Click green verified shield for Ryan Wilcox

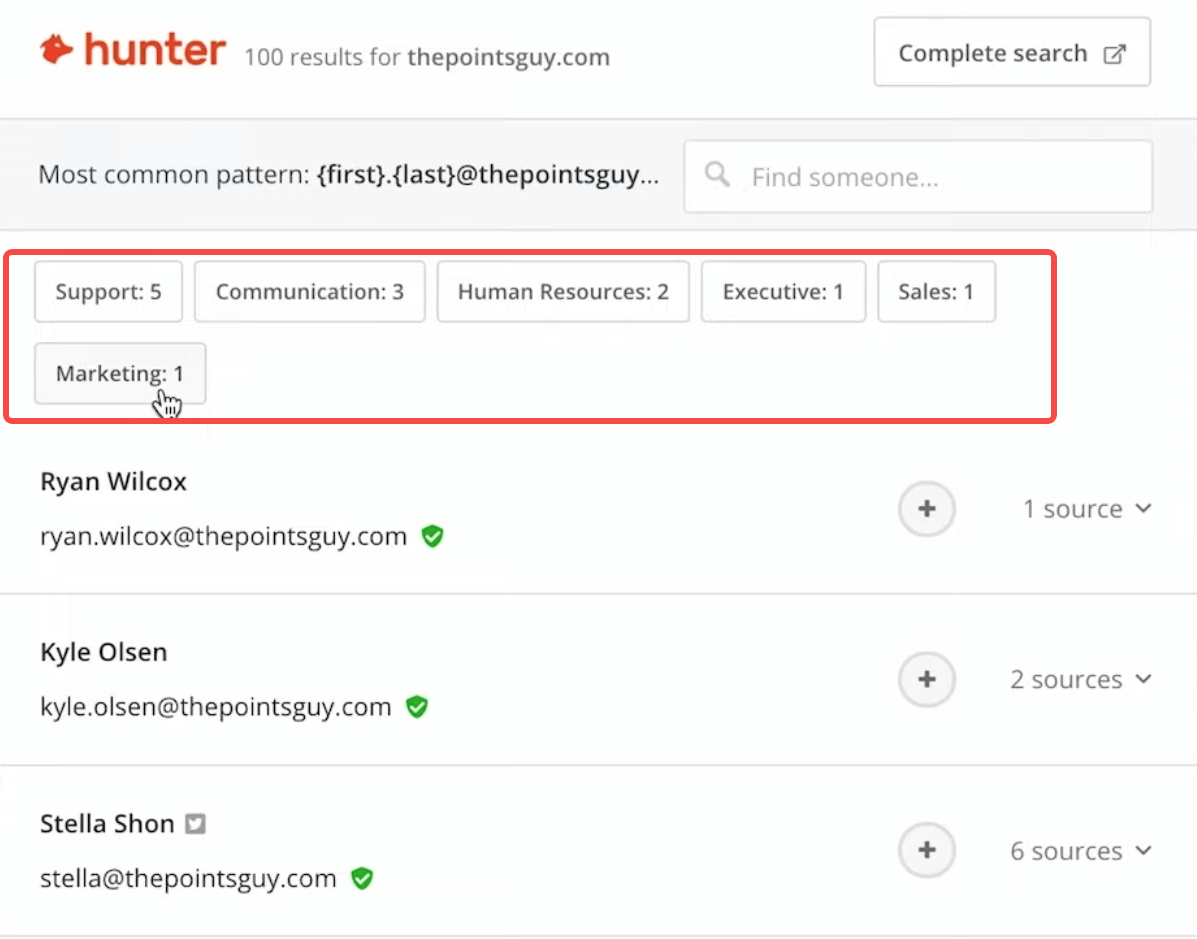coord(433,536)
